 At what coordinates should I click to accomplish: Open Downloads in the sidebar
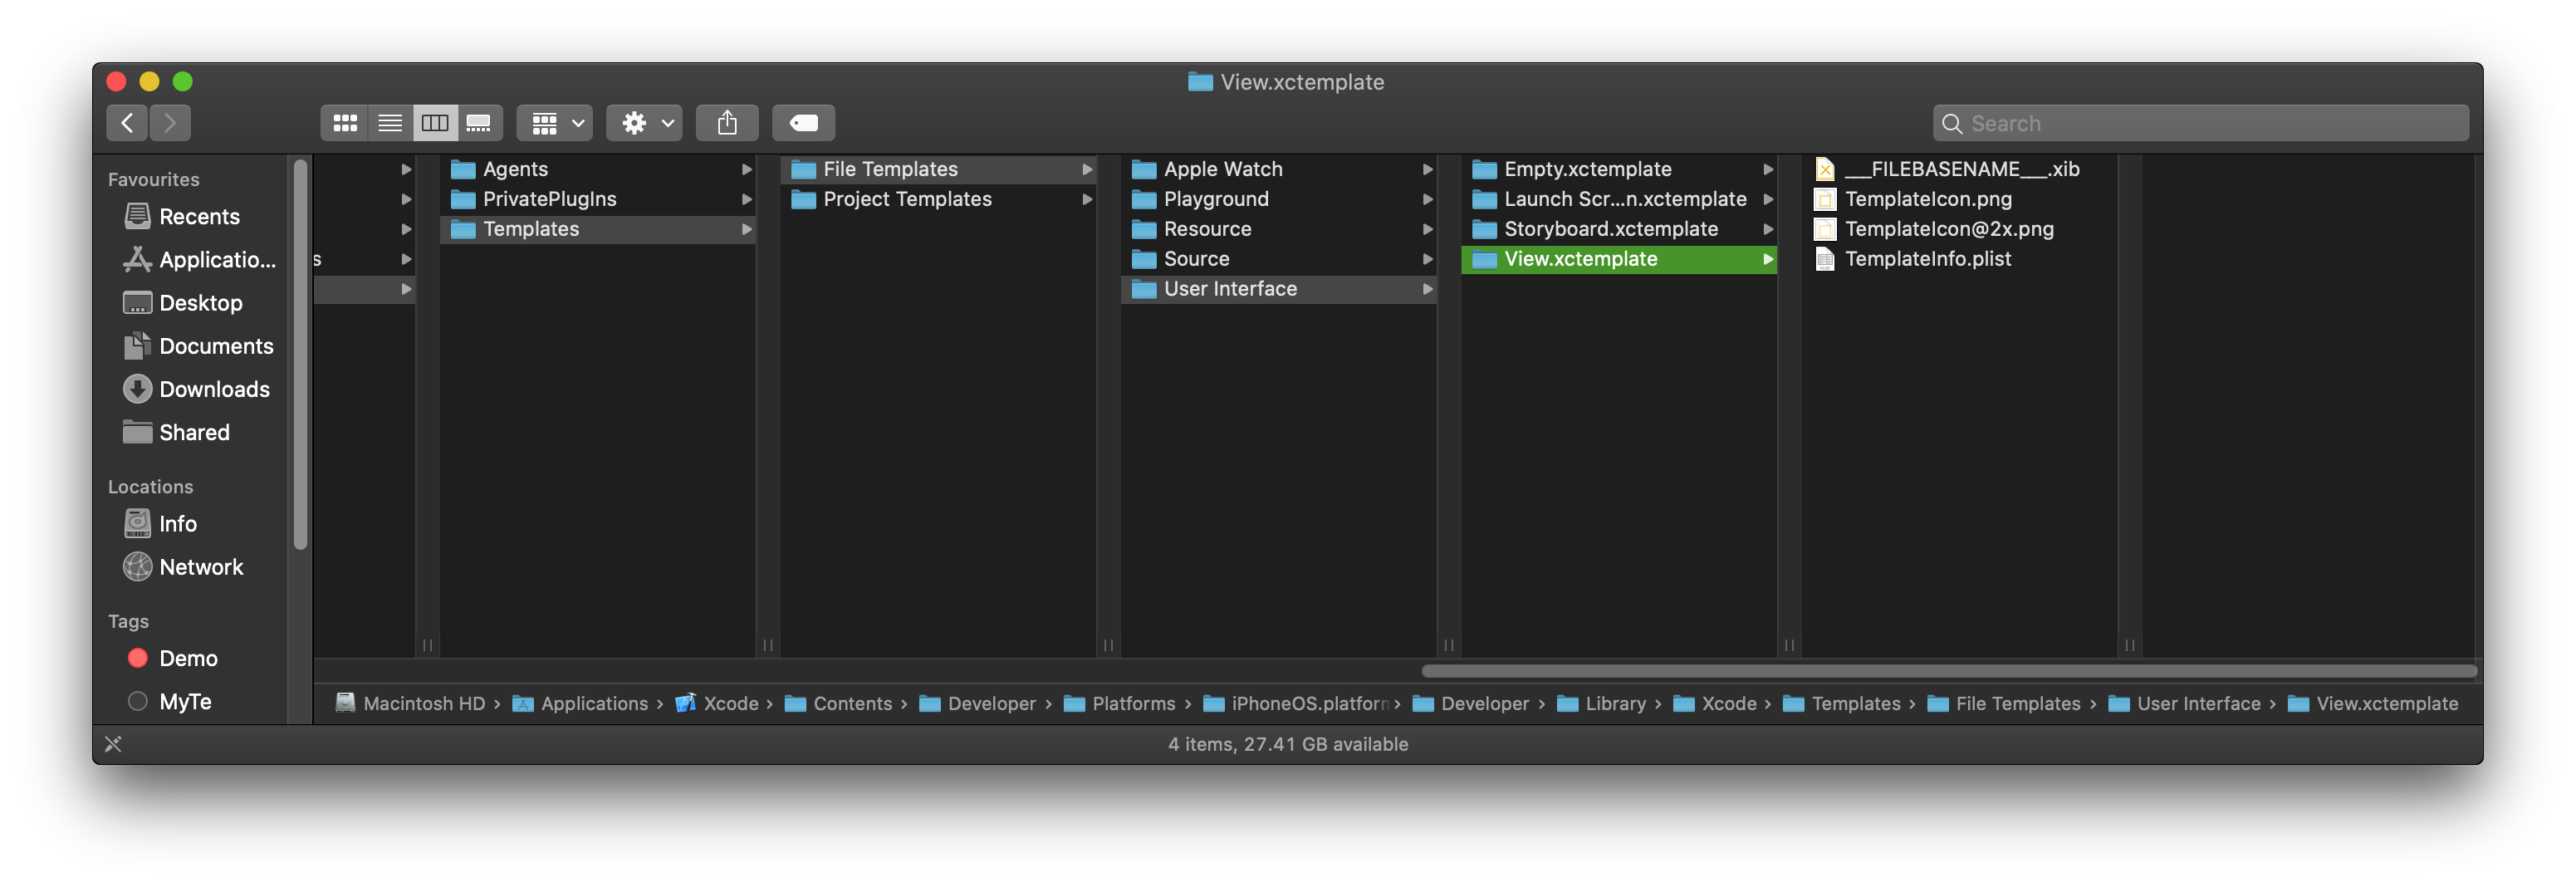click(214, 389)
